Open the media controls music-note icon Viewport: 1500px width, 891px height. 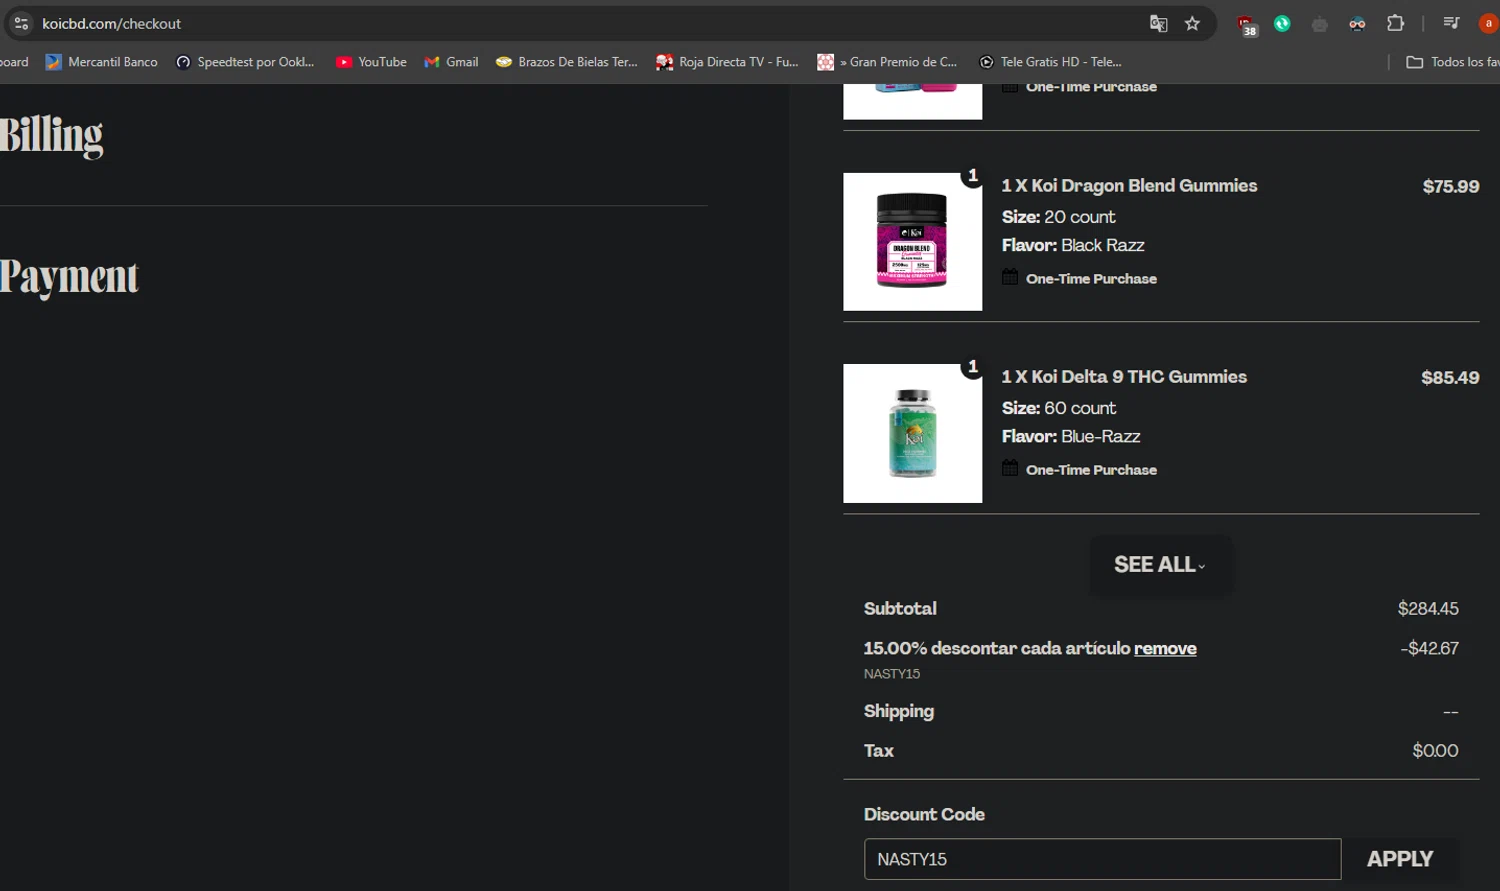(x=1451, y=23)
